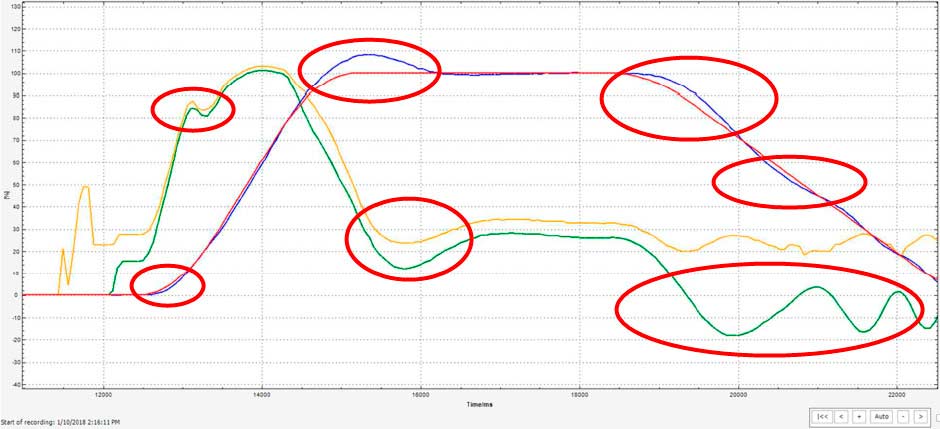Click the 12000 tick on time axis
Image resolution: width=940 pixels, height=429 pixels.
click(x=104, y=395)
